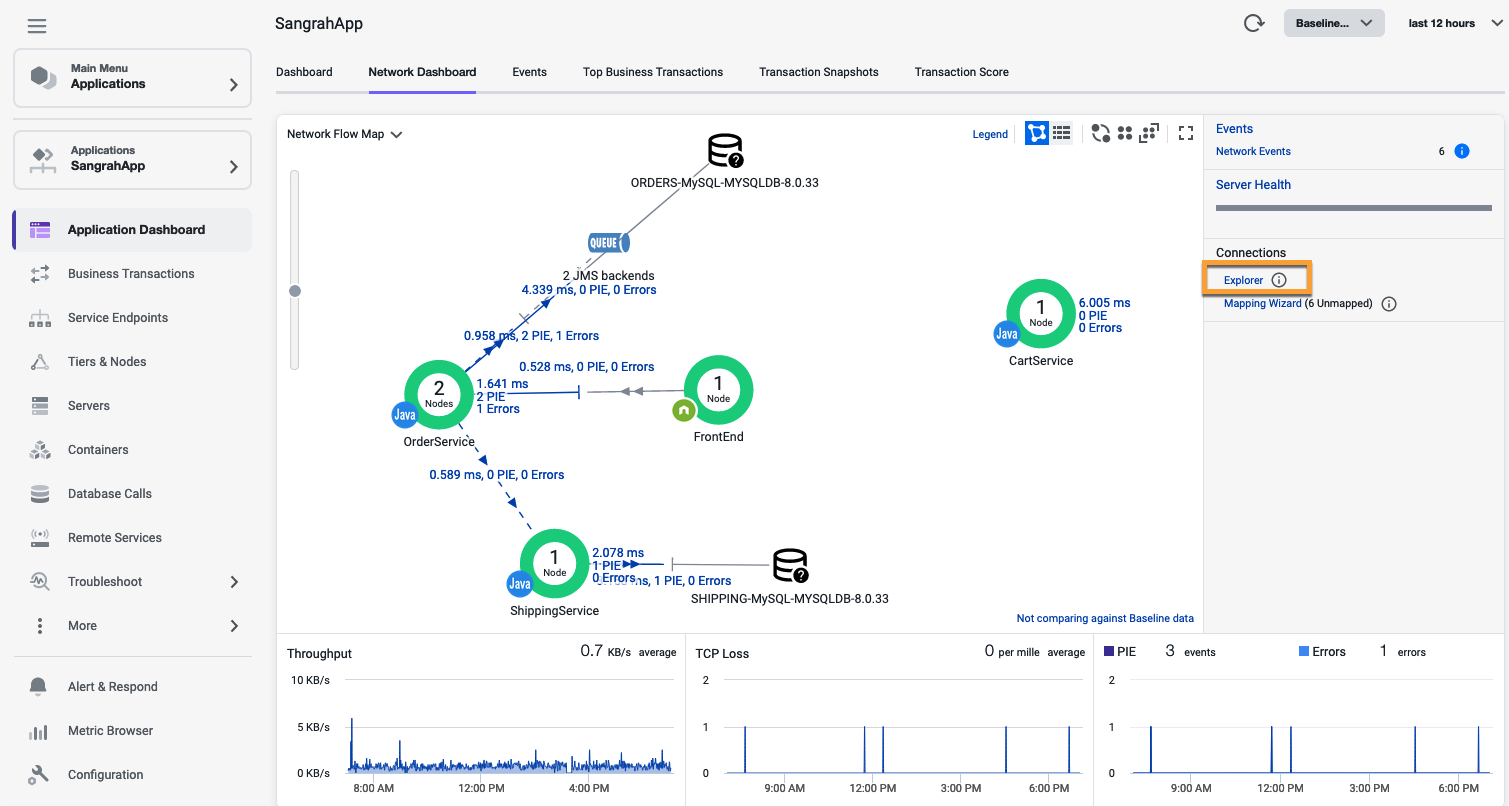Switch to the Network Dashboard tab

pos(422,72)
